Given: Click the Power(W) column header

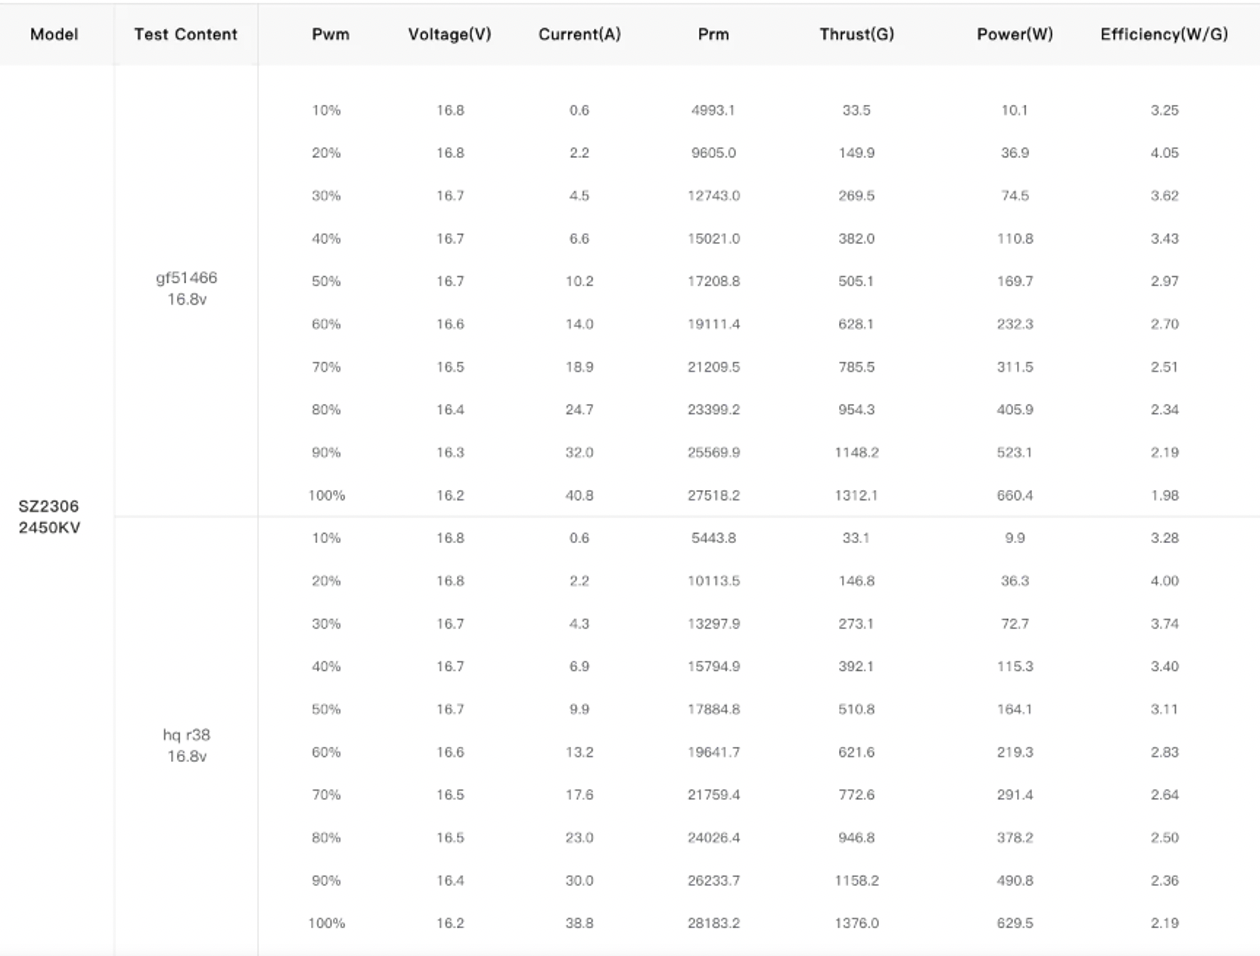Looking at the screenshot, I should click(x=1014, y=34).
